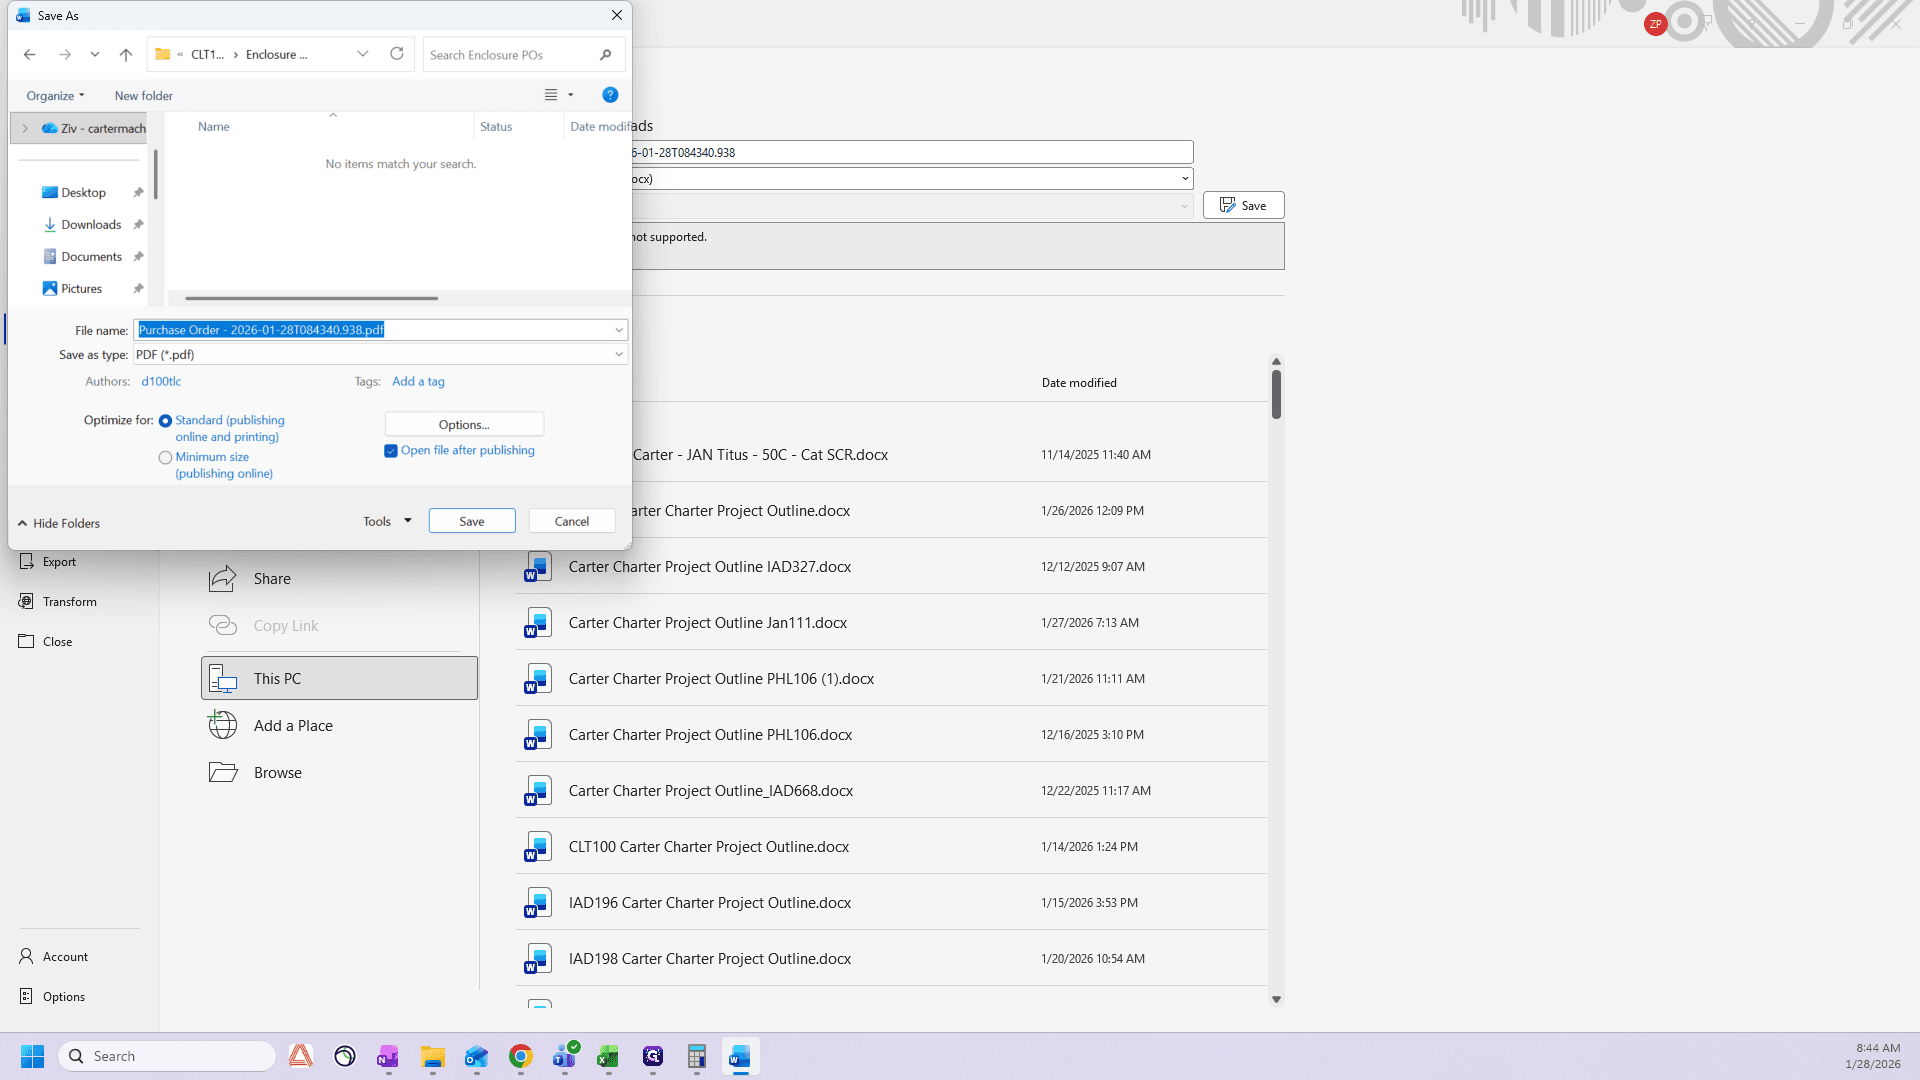Open the Organize dropdown menu

tap(56, 96)
